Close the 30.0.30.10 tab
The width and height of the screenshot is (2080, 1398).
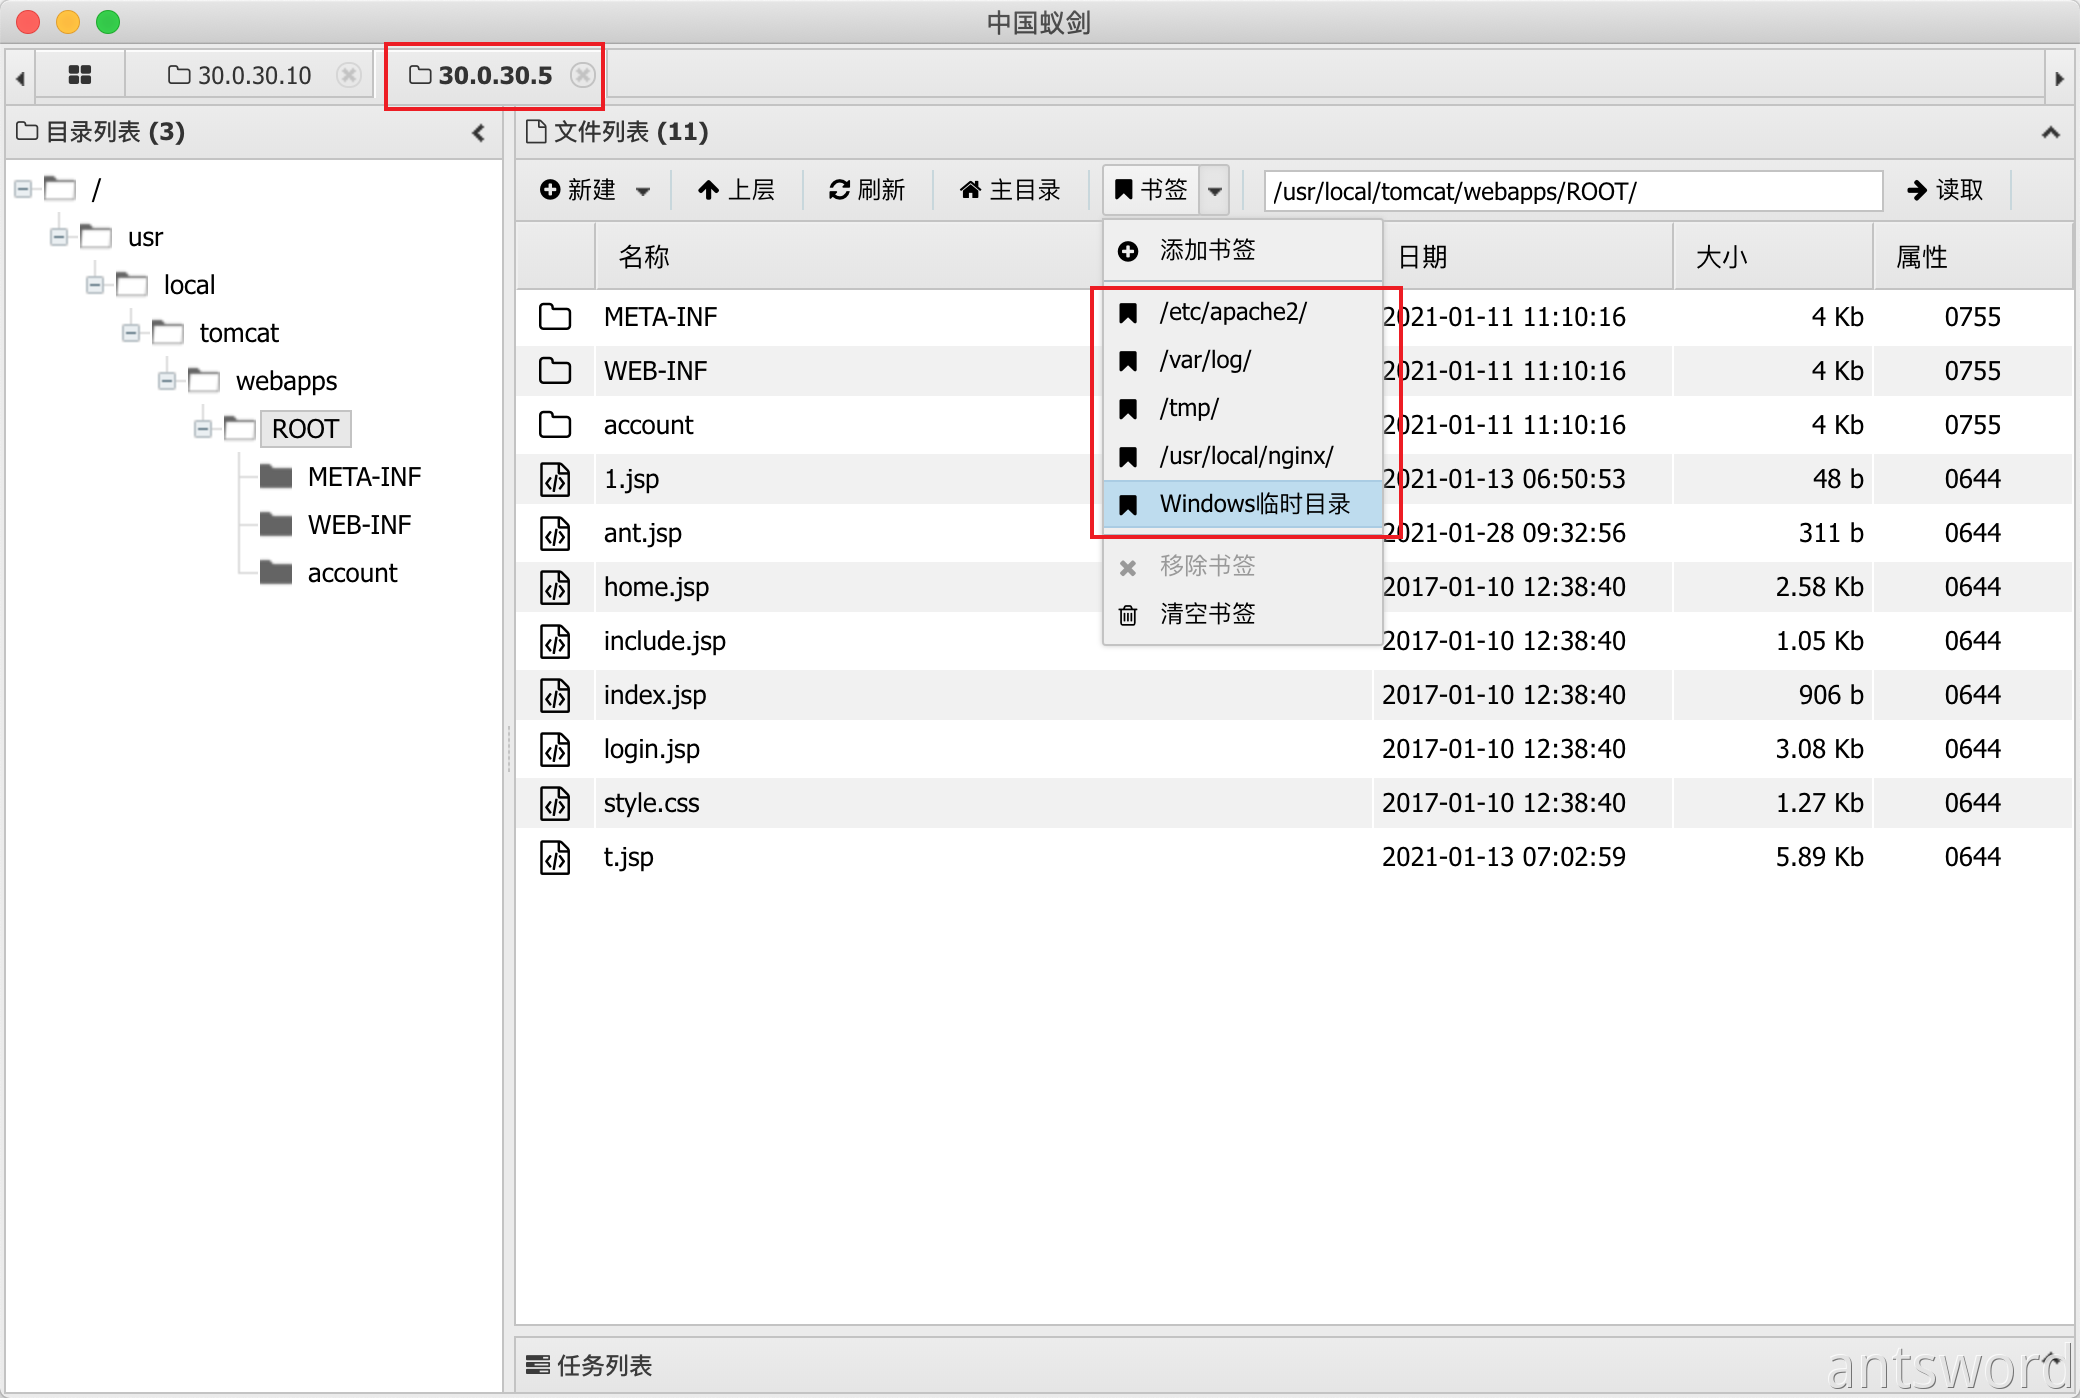click(x=349, y=75)
